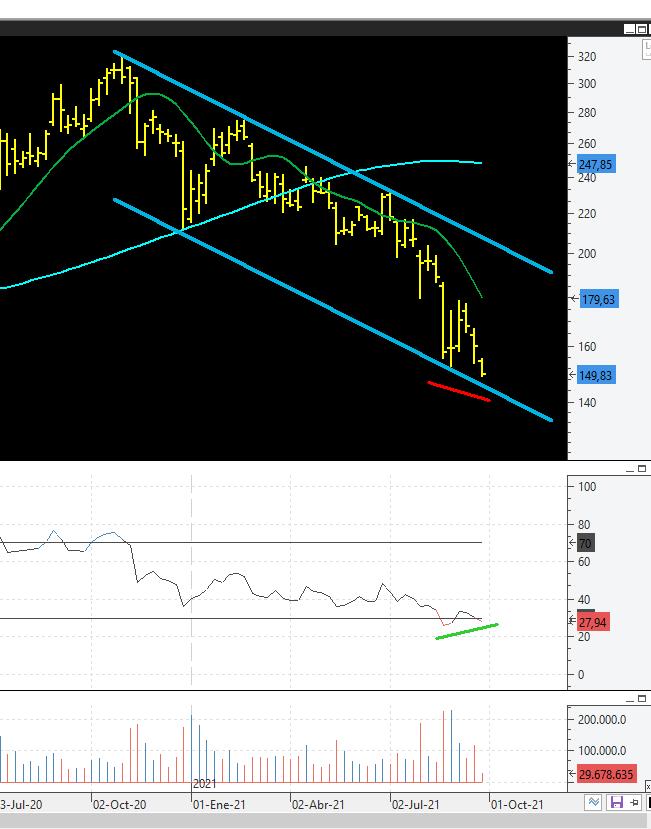
Task: Select the green divergence line in RSI pane
Action: coord(466,632)
